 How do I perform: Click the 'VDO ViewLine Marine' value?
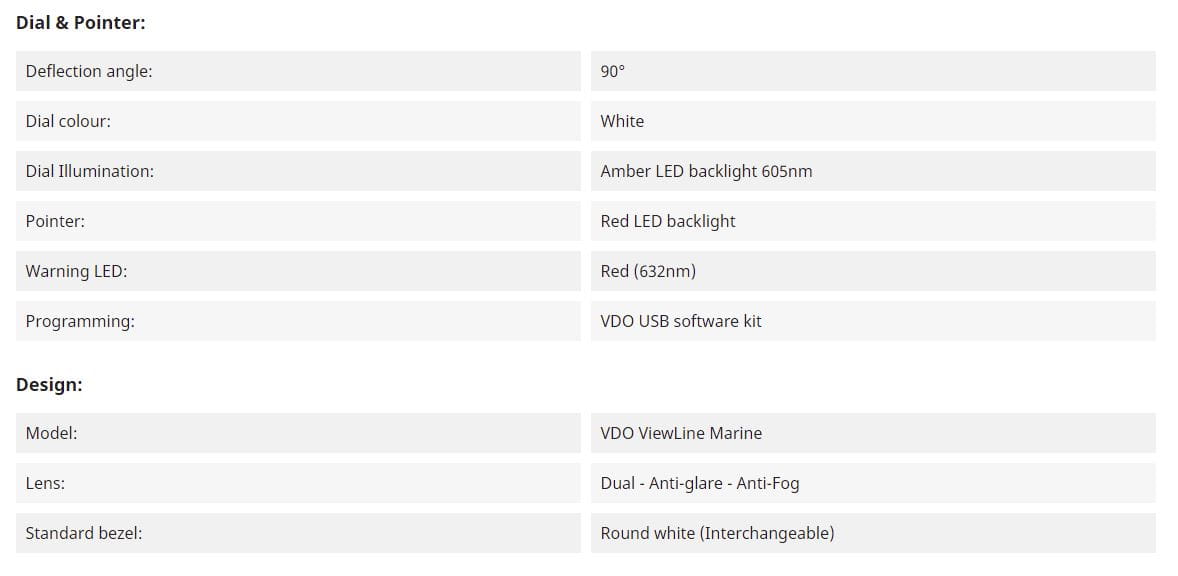[x=681, y=433]
